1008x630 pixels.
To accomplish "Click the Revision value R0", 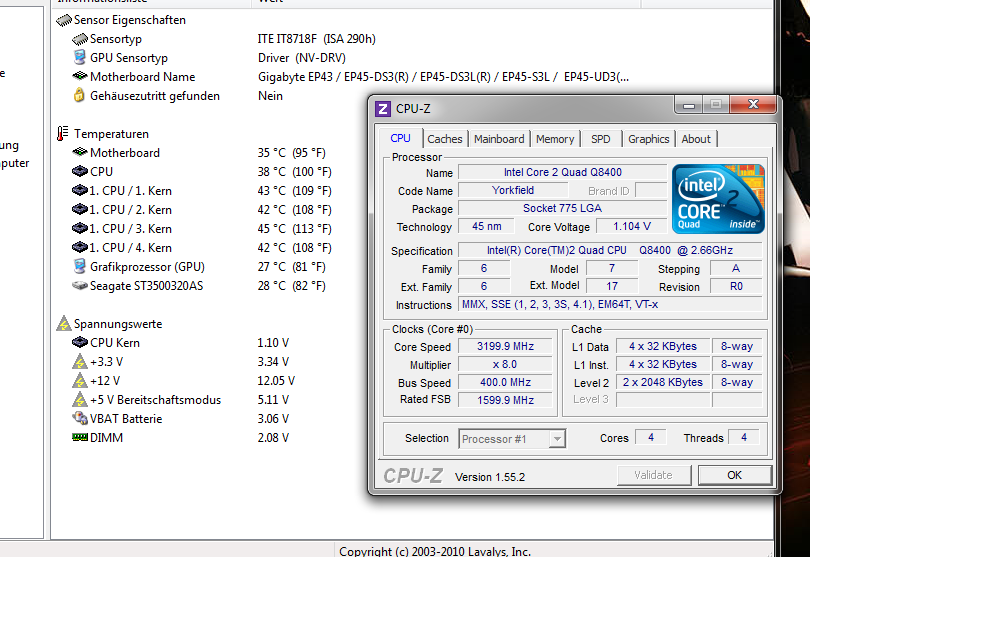I will coord(736,287).
